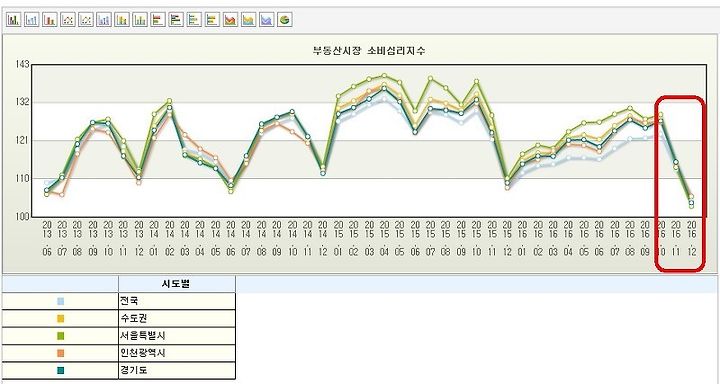The image size is (720, 384).
Task: Click the green 서울특별시 legend swatch
Action: pyautogui.click(x=61, y=336)
